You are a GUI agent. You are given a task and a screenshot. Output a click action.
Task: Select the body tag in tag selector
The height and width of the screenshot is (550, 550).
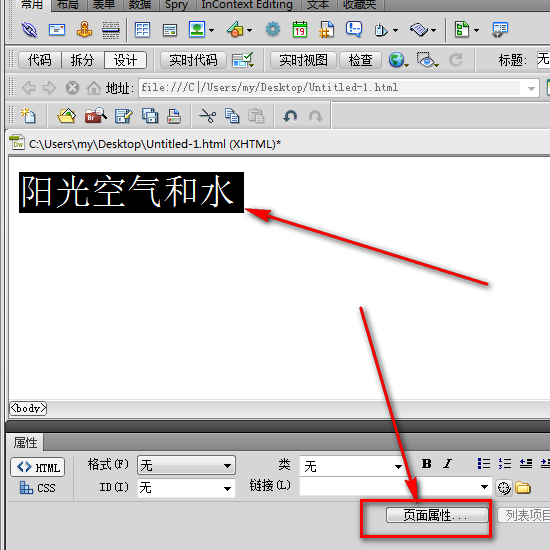[28, 409]
